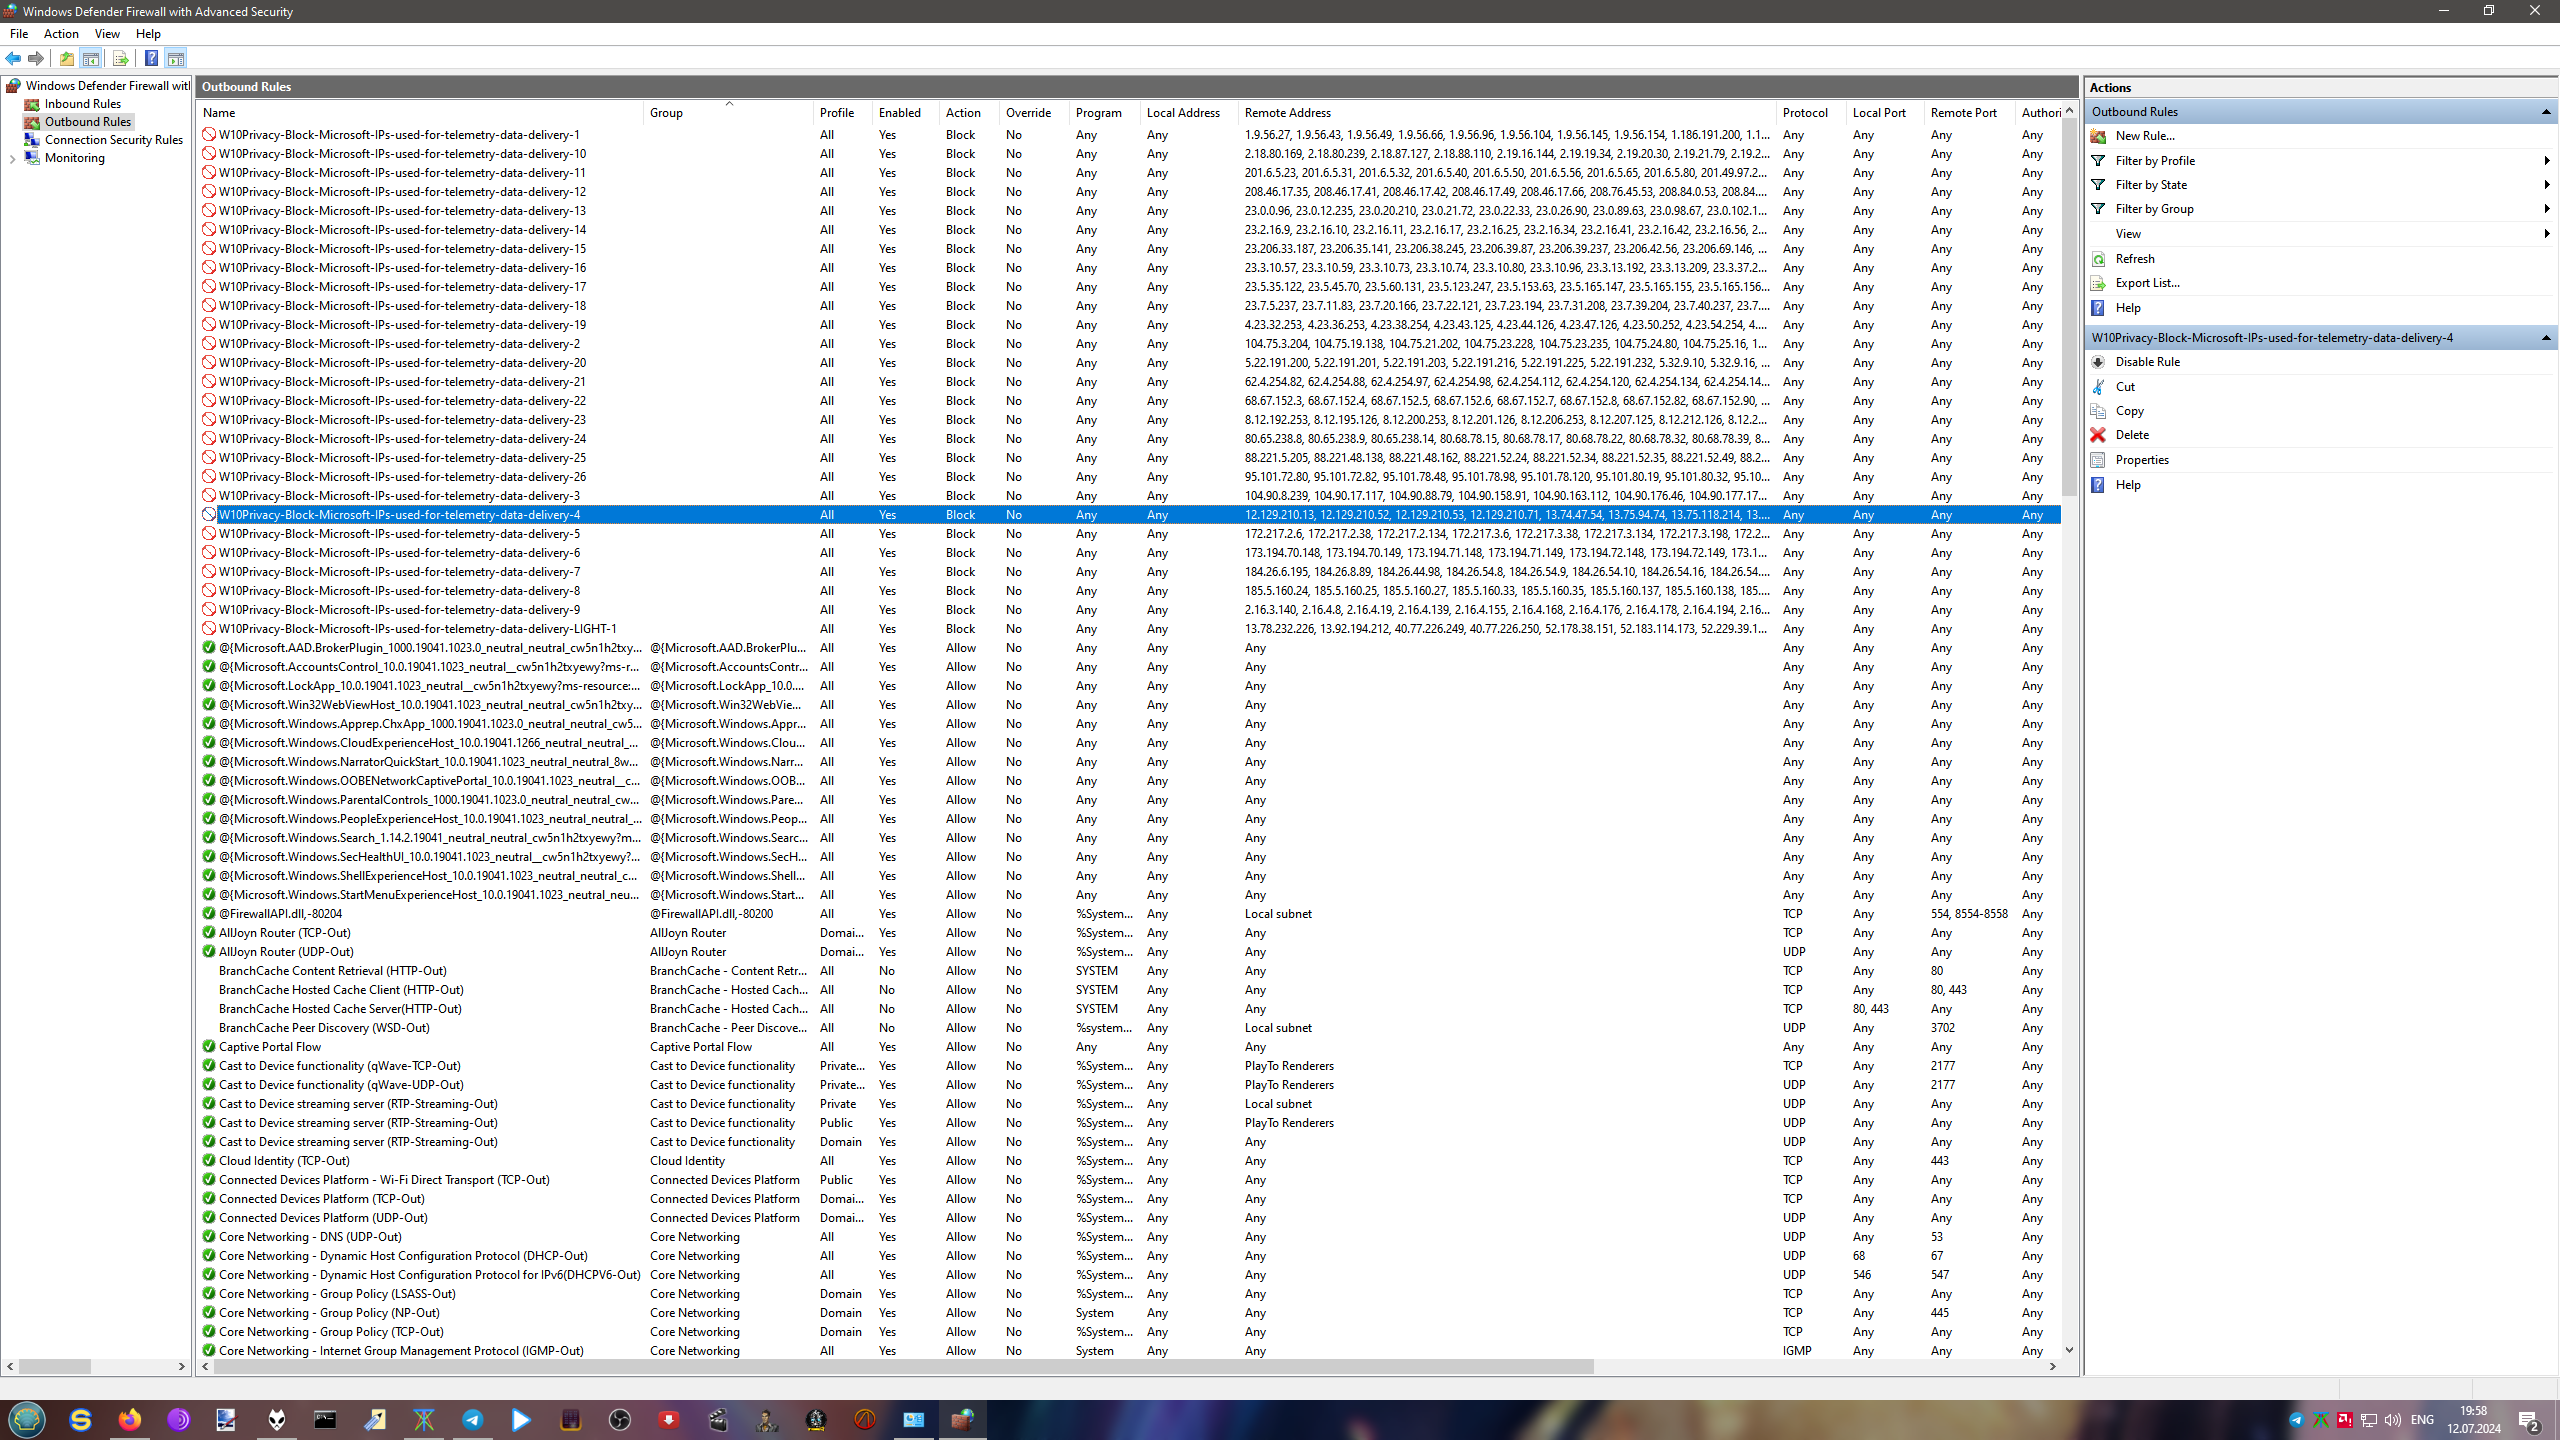The image size is (2560, 1440).
Task: Open Filter by Group submenu
Action: click(2154, 209)
